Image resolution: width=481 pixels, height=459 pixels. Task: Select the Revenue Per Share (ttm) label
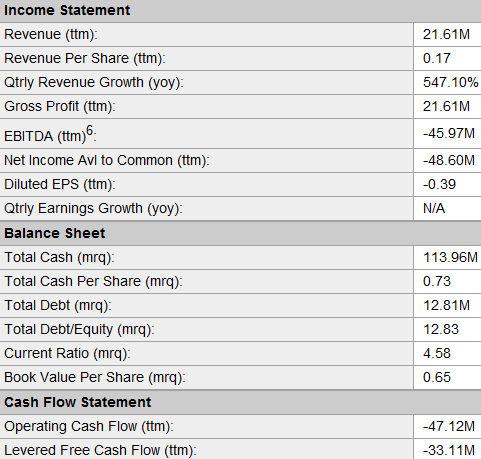(x=85, y=58)
